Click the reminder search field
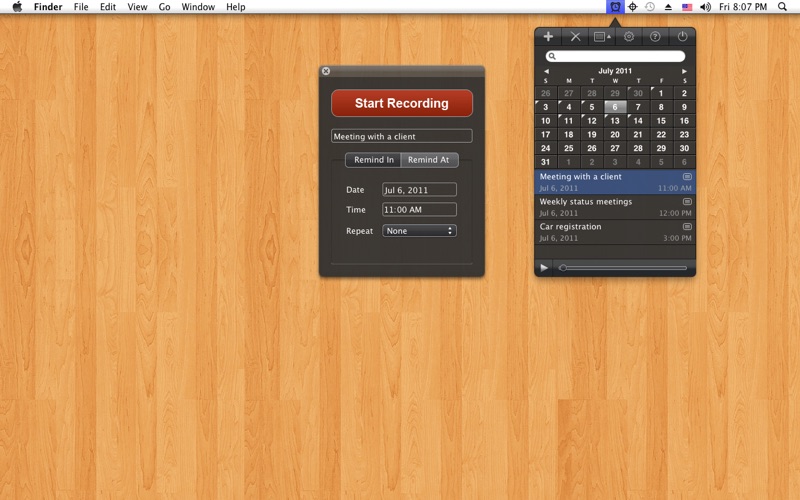Image resolution: width=800 pixels, height=500 pixels. click(x=615, y=56)
